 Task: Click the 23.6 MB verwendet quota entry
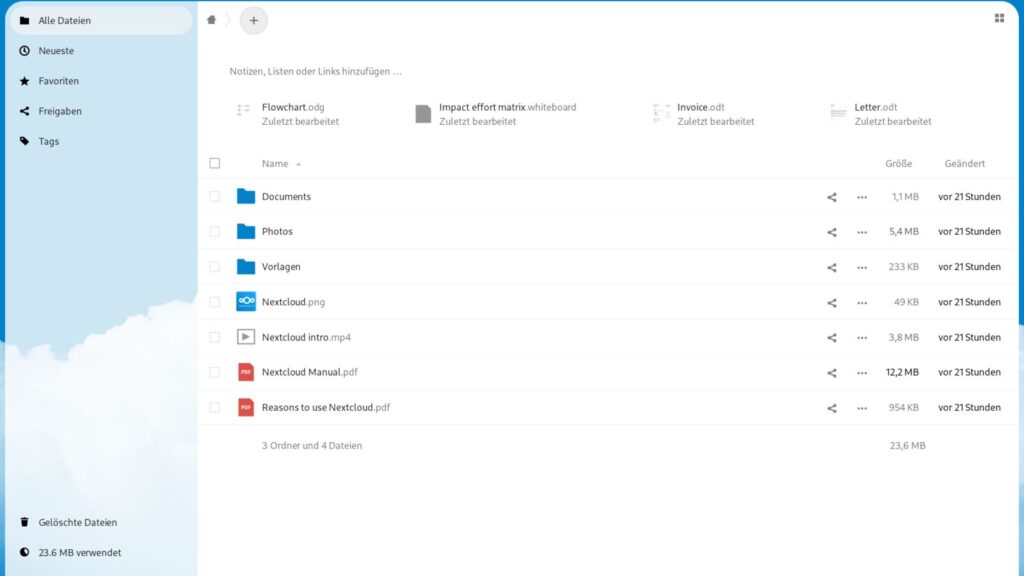pyautogui.click(x=101, y=552)
